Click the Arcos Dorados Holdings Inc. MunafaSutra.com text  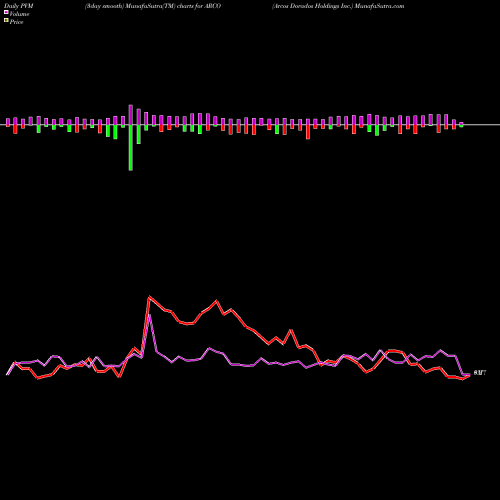click(x=338, y=6)
